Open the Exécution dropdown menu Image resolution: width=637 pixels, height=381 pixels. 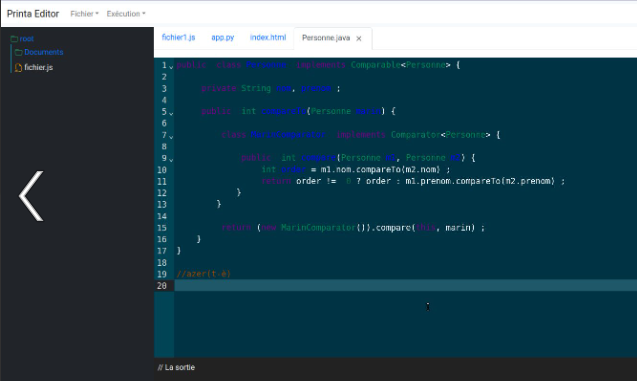[x=126, y=14]
